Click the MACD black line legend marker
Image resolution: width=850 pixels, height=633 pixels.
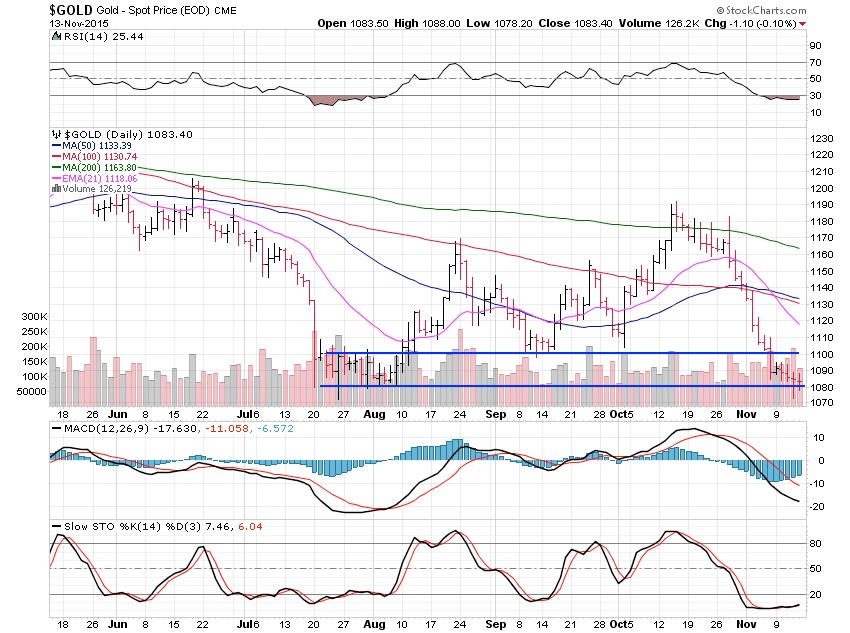pyautogui.click(x=56, y=429)
